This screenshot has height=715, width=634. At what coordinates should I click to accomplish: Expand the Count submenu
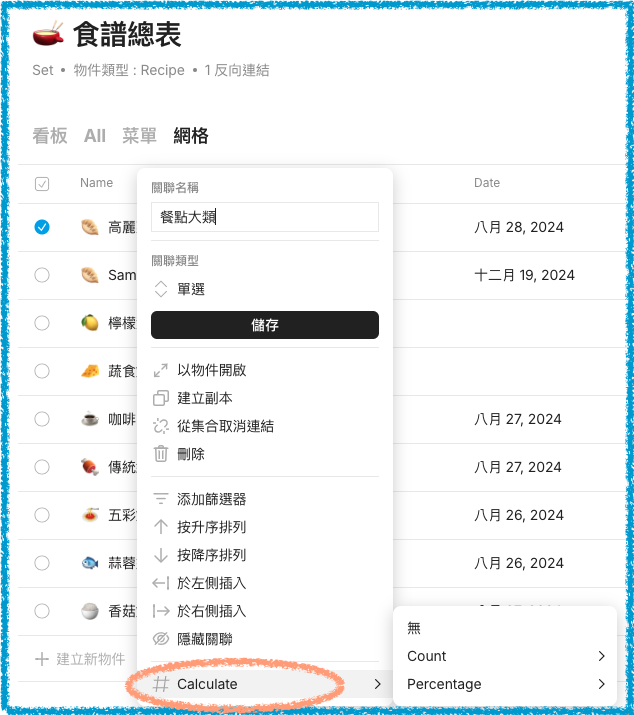click(504, 656)
